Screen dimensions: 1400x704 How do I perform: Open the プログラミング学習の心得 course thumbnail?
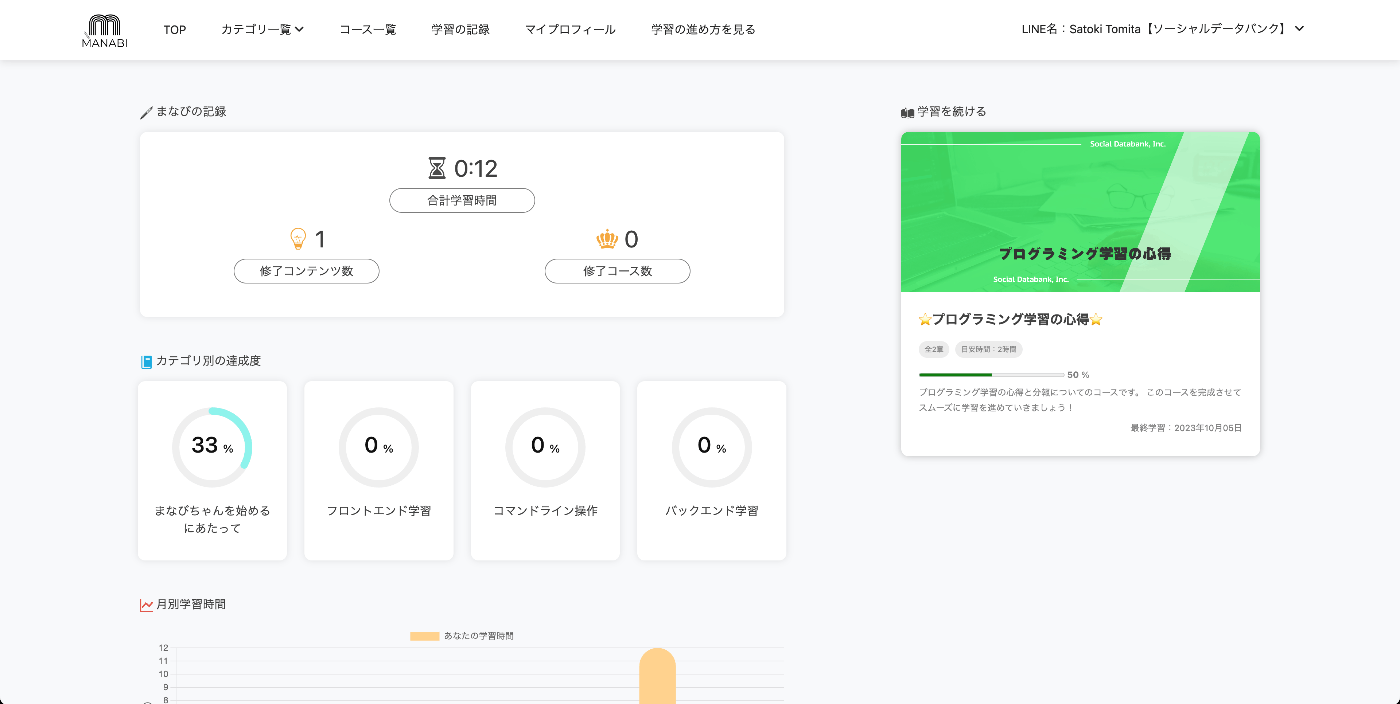click(x=1080, y=212)
